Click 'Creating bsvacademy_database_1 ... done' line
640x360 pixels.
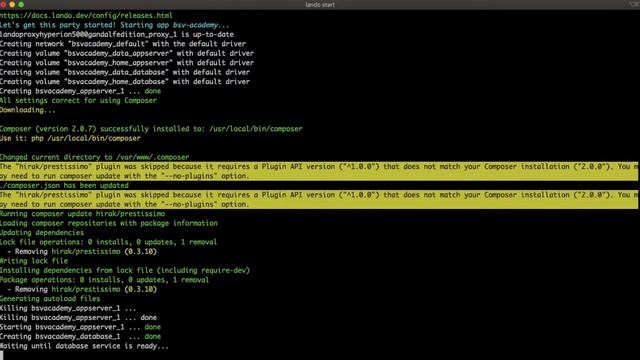tap(80, 336)
